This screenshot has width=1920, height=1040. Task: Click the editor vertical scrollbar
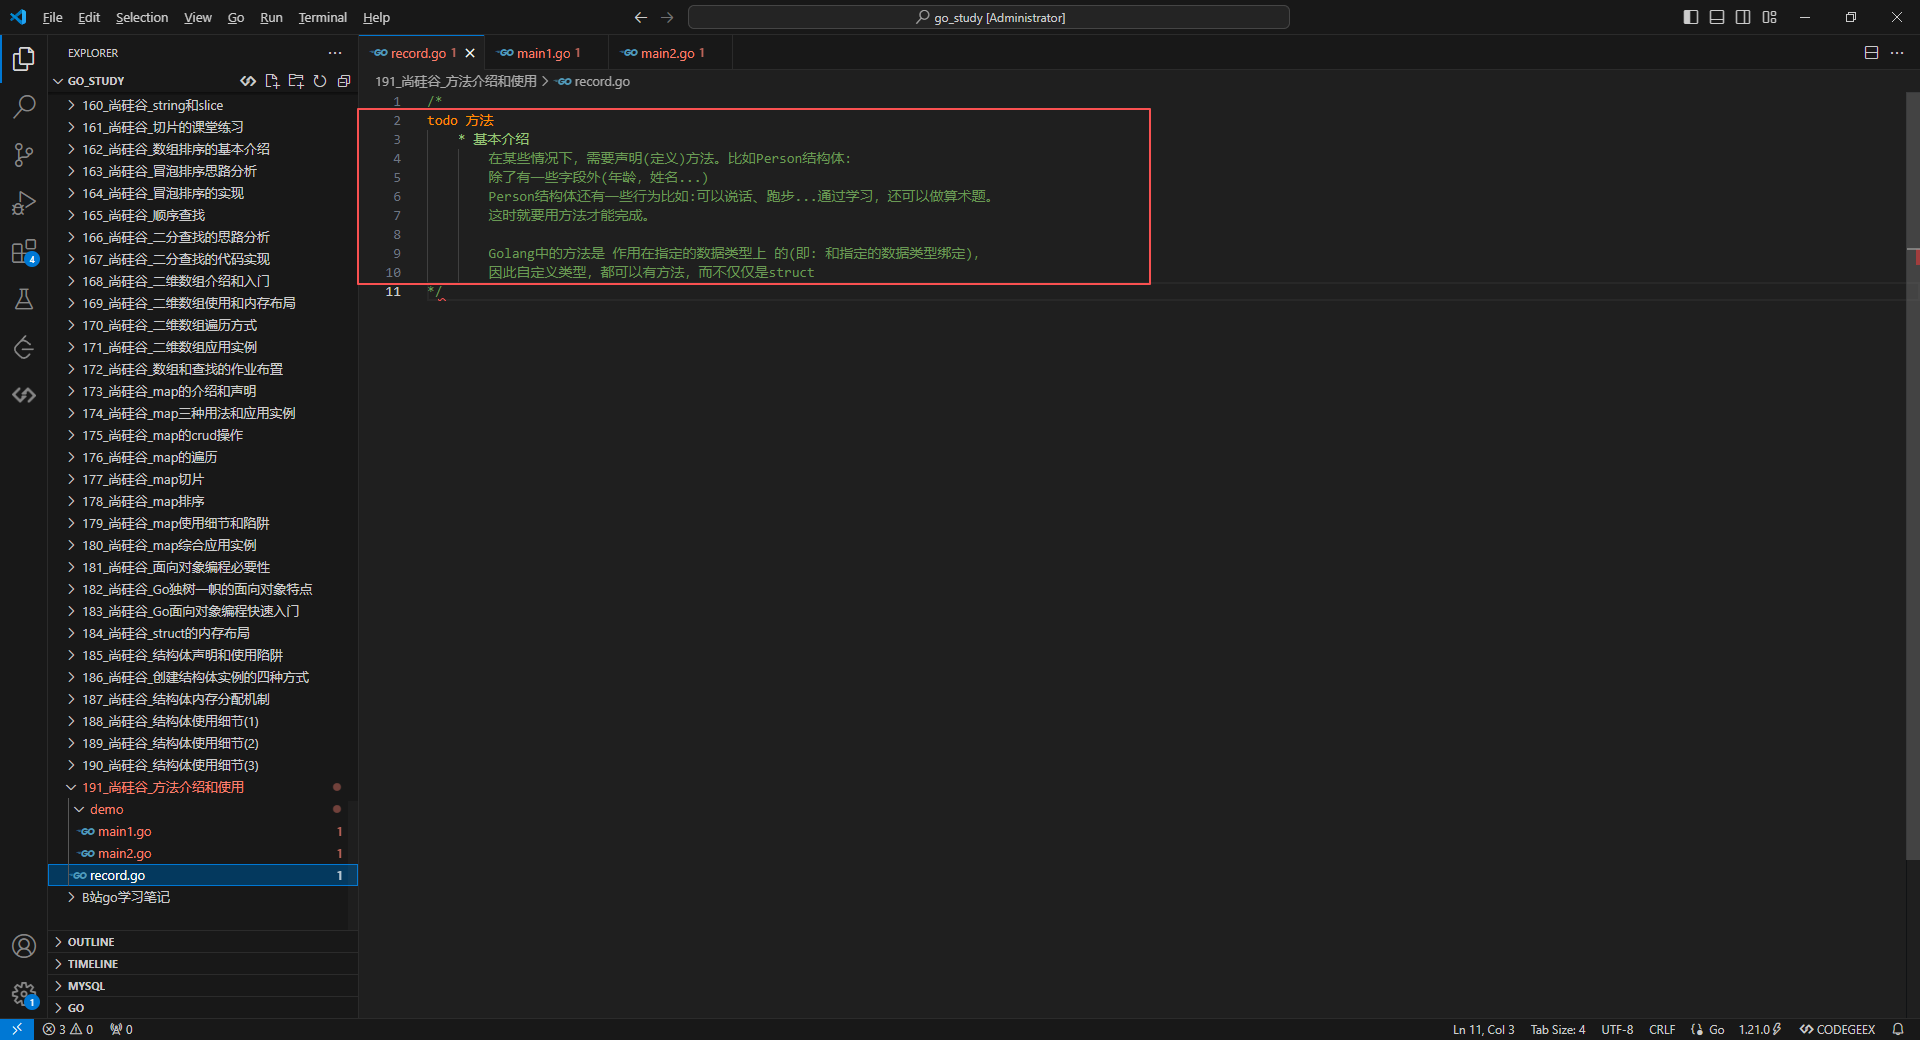tap(1912, 475)
